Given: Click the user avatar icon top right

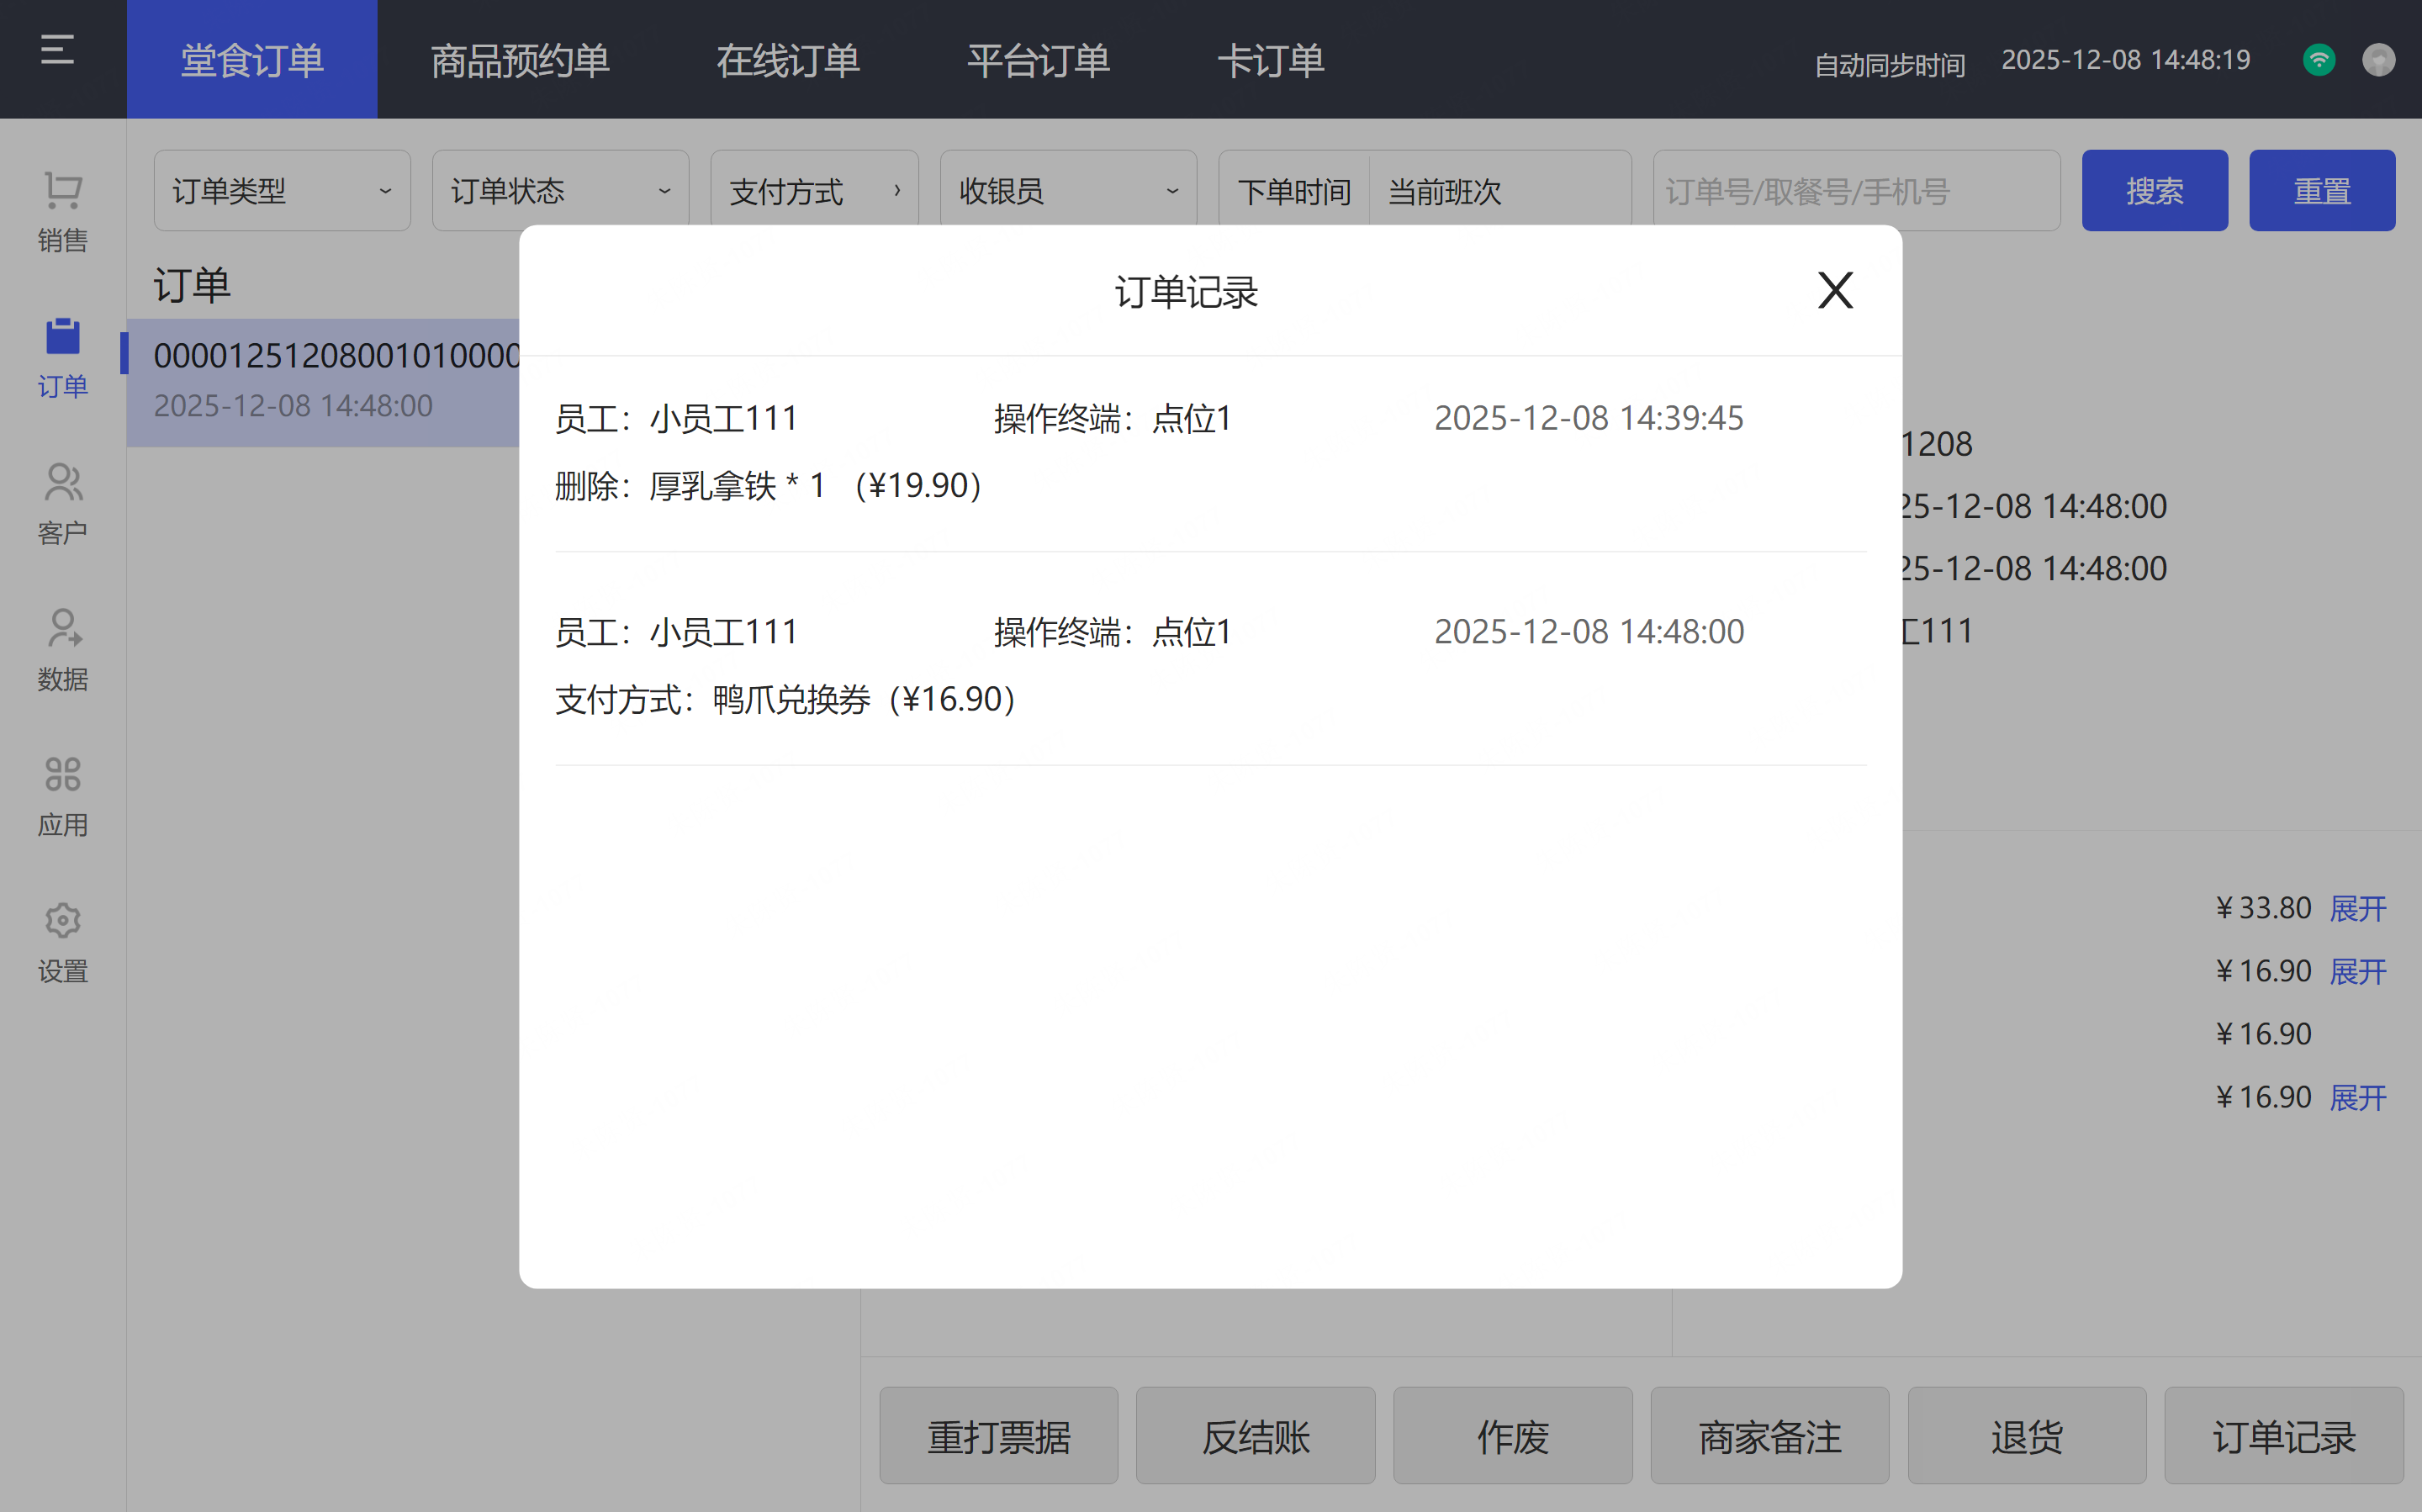Looking at the screenshot, I should tap(2378, 60).
